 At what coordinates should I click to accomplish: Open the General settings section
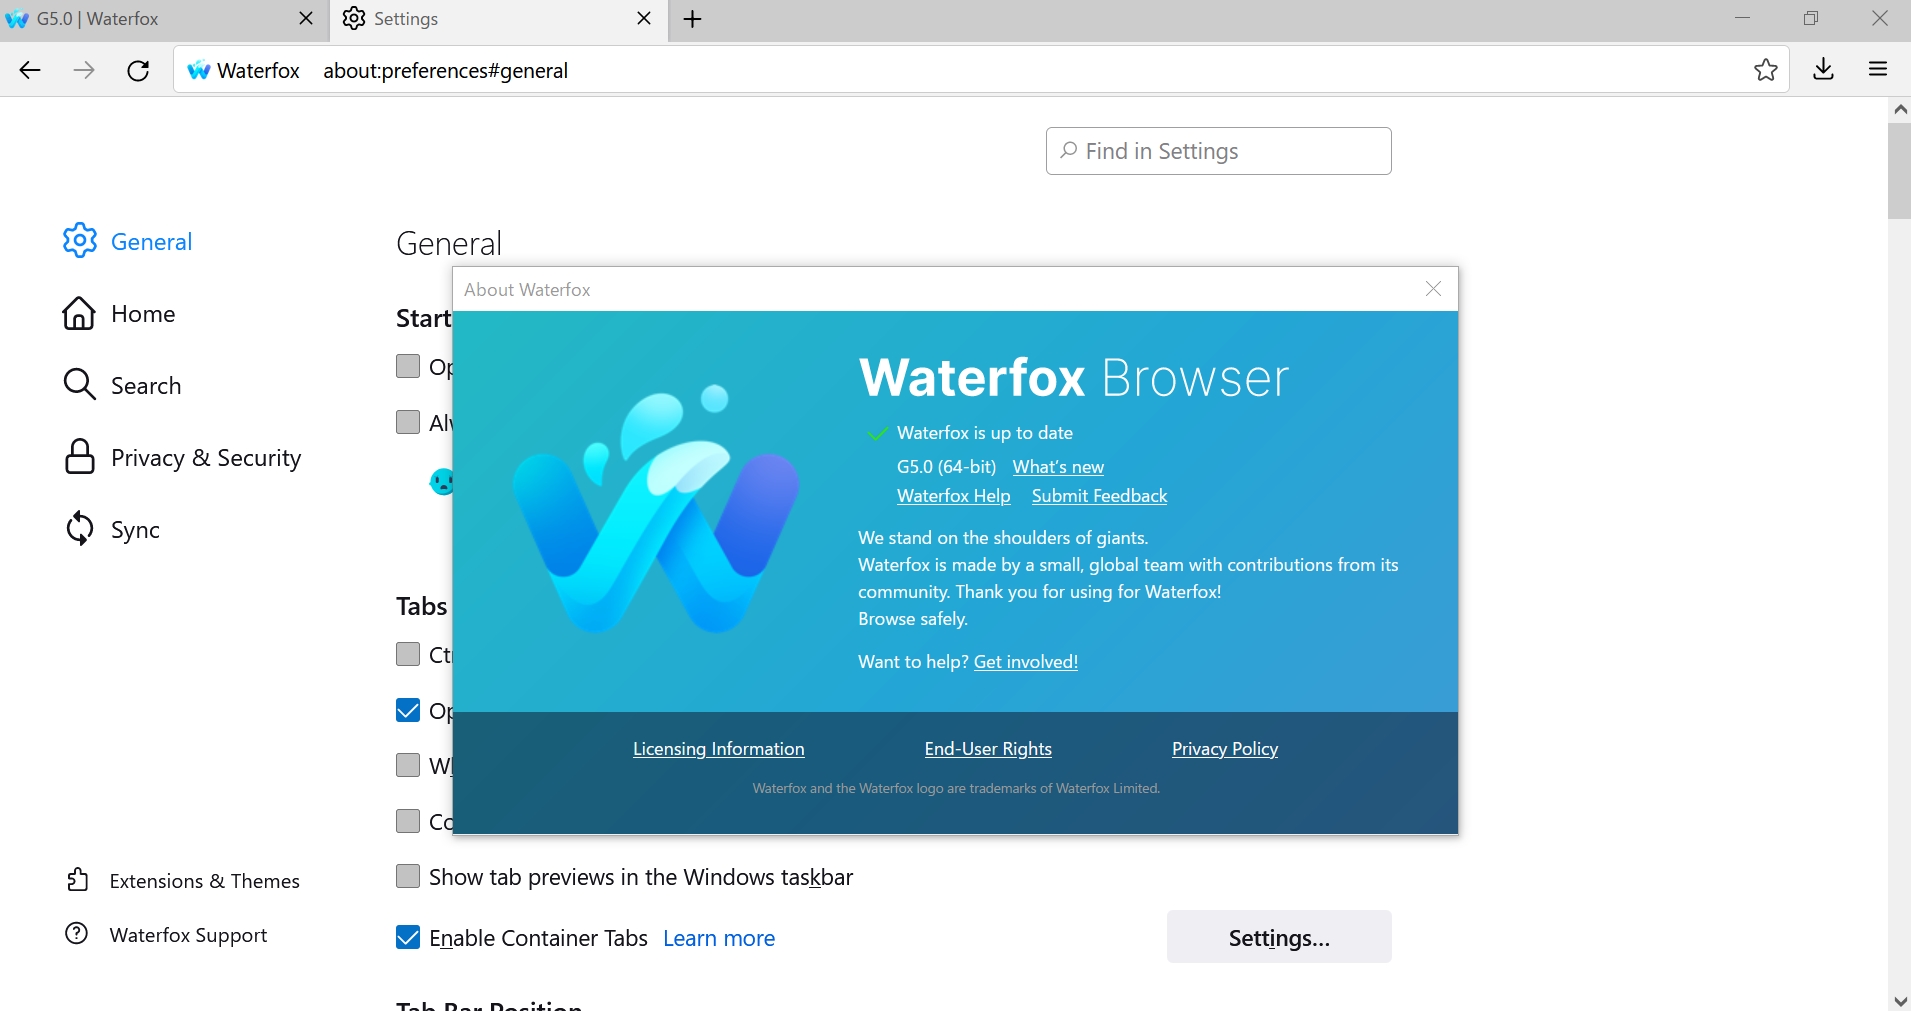149,241
